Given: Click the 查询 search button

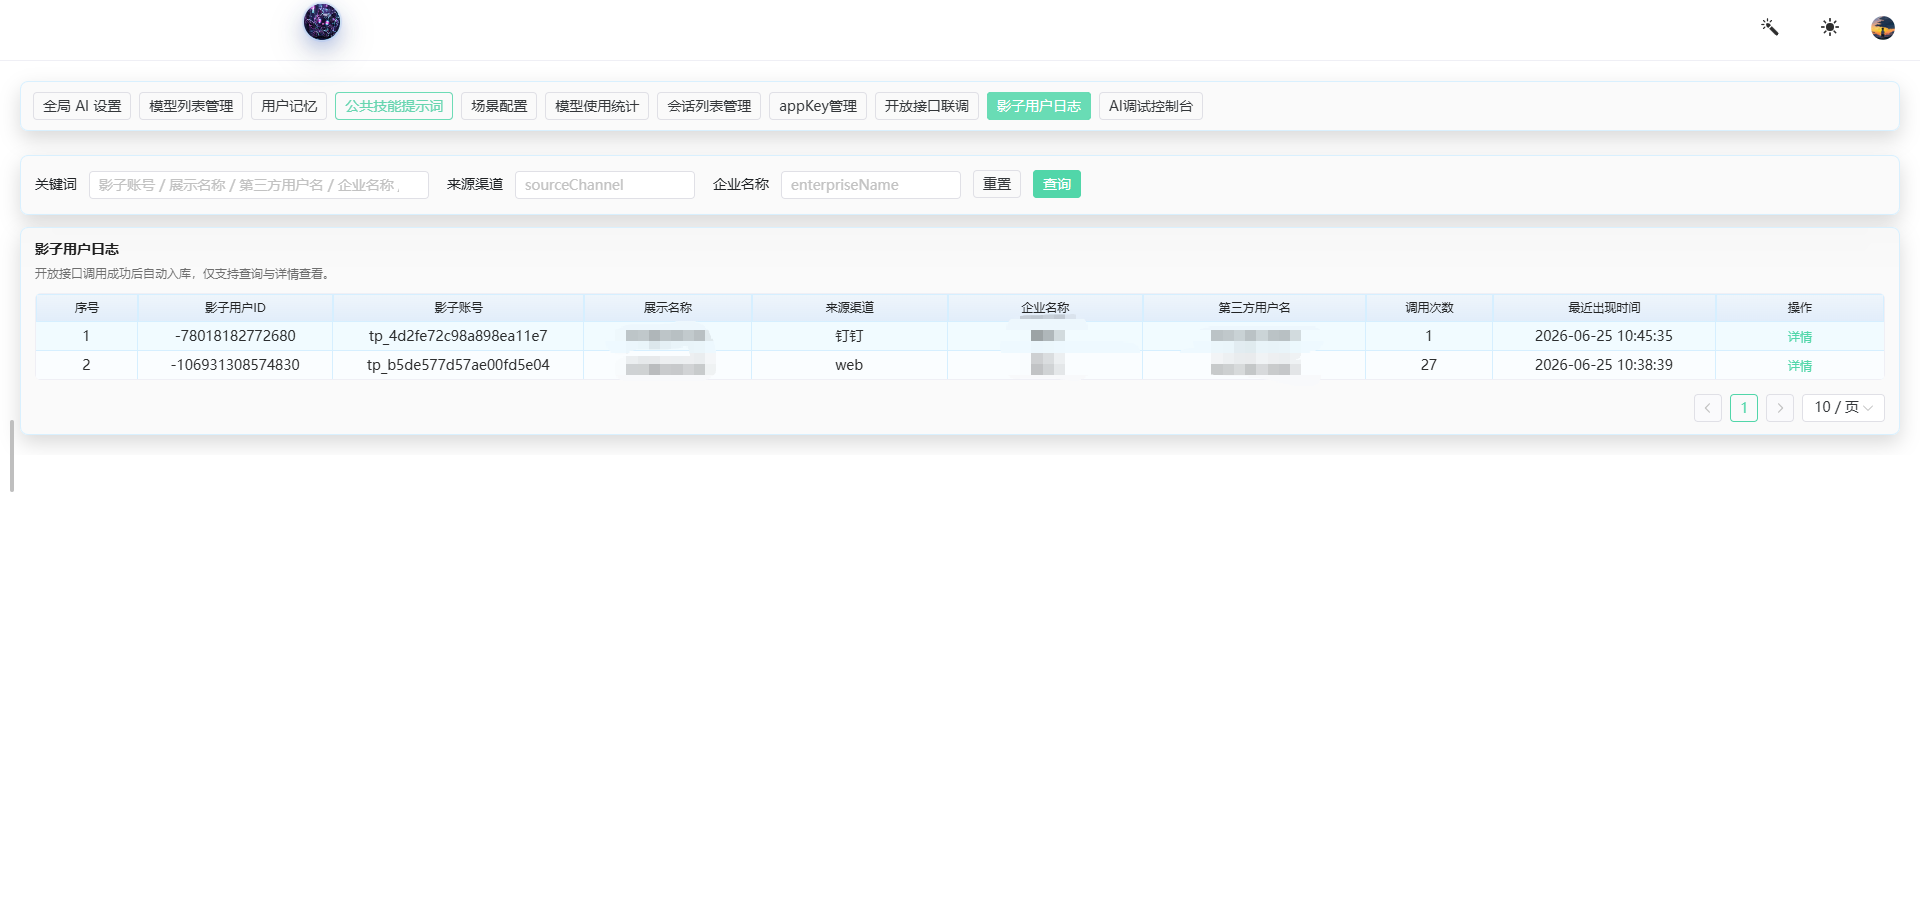Looking at the screenshot, I should pyautogui.click(x=1057, y=184).
